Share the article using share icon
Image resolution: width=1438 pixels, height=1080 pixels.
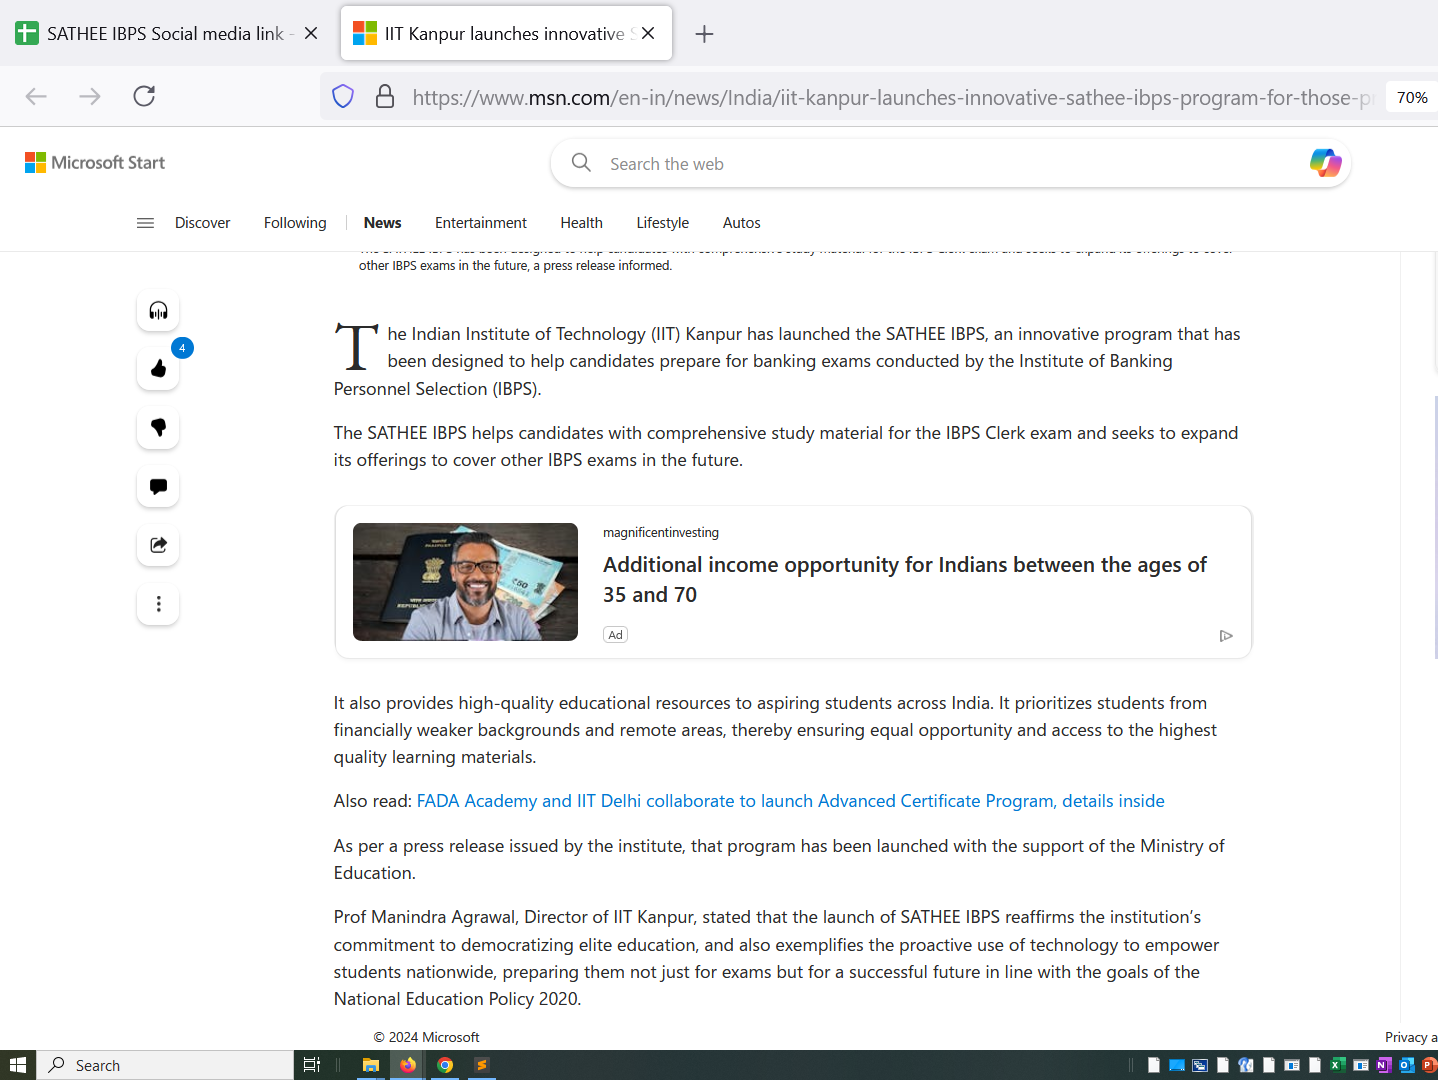point(158,545)
